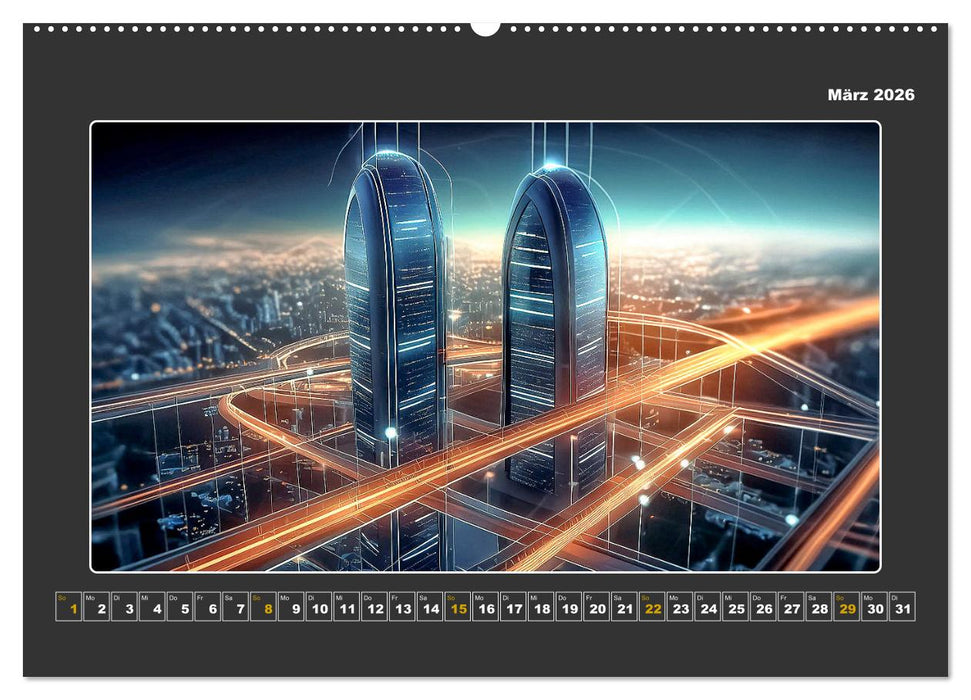
Task: Open the März 2026 month header
Action: (x=869, y=95)
